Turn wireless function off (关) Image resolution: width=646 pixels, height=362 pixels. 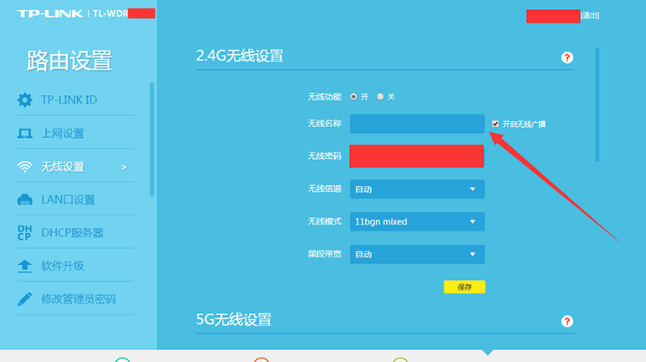point(380,96)
